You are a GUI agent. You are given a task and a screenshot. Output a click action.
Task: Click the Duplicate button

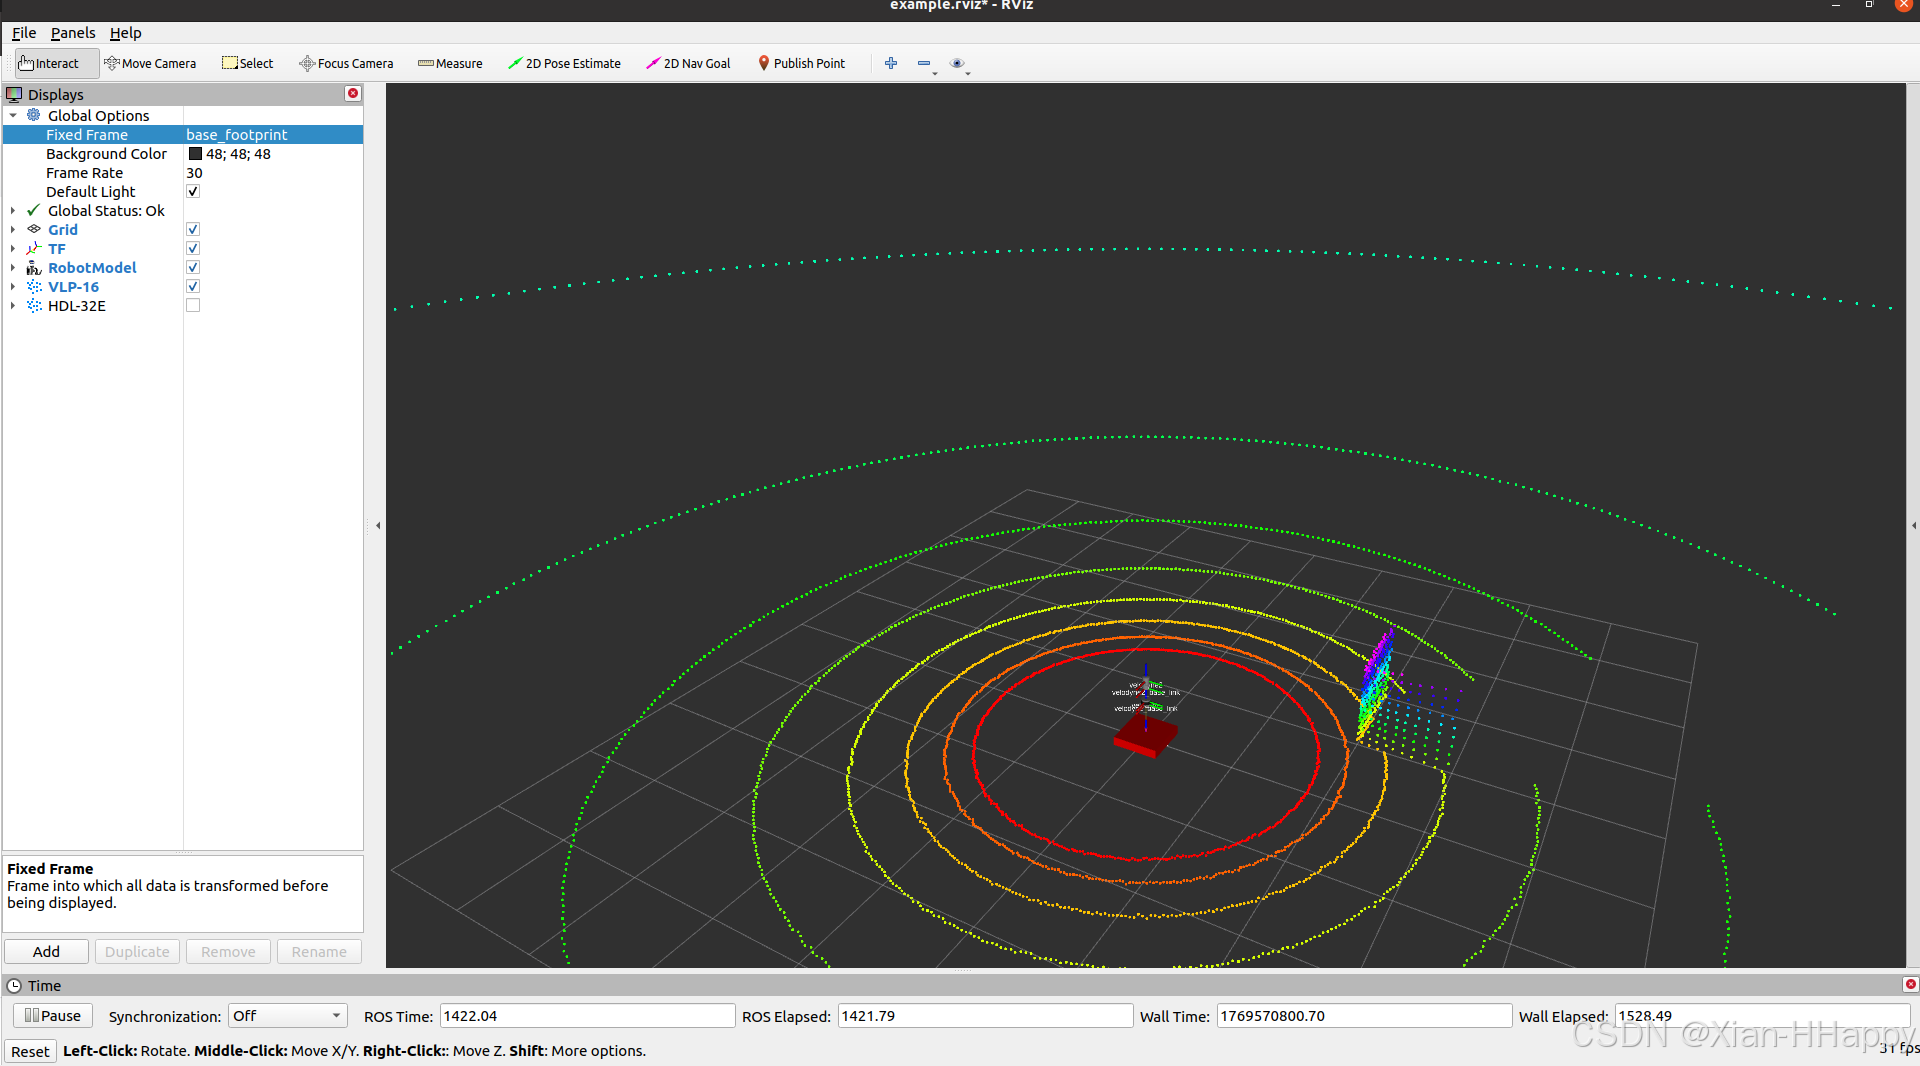[x=137, y=951]
